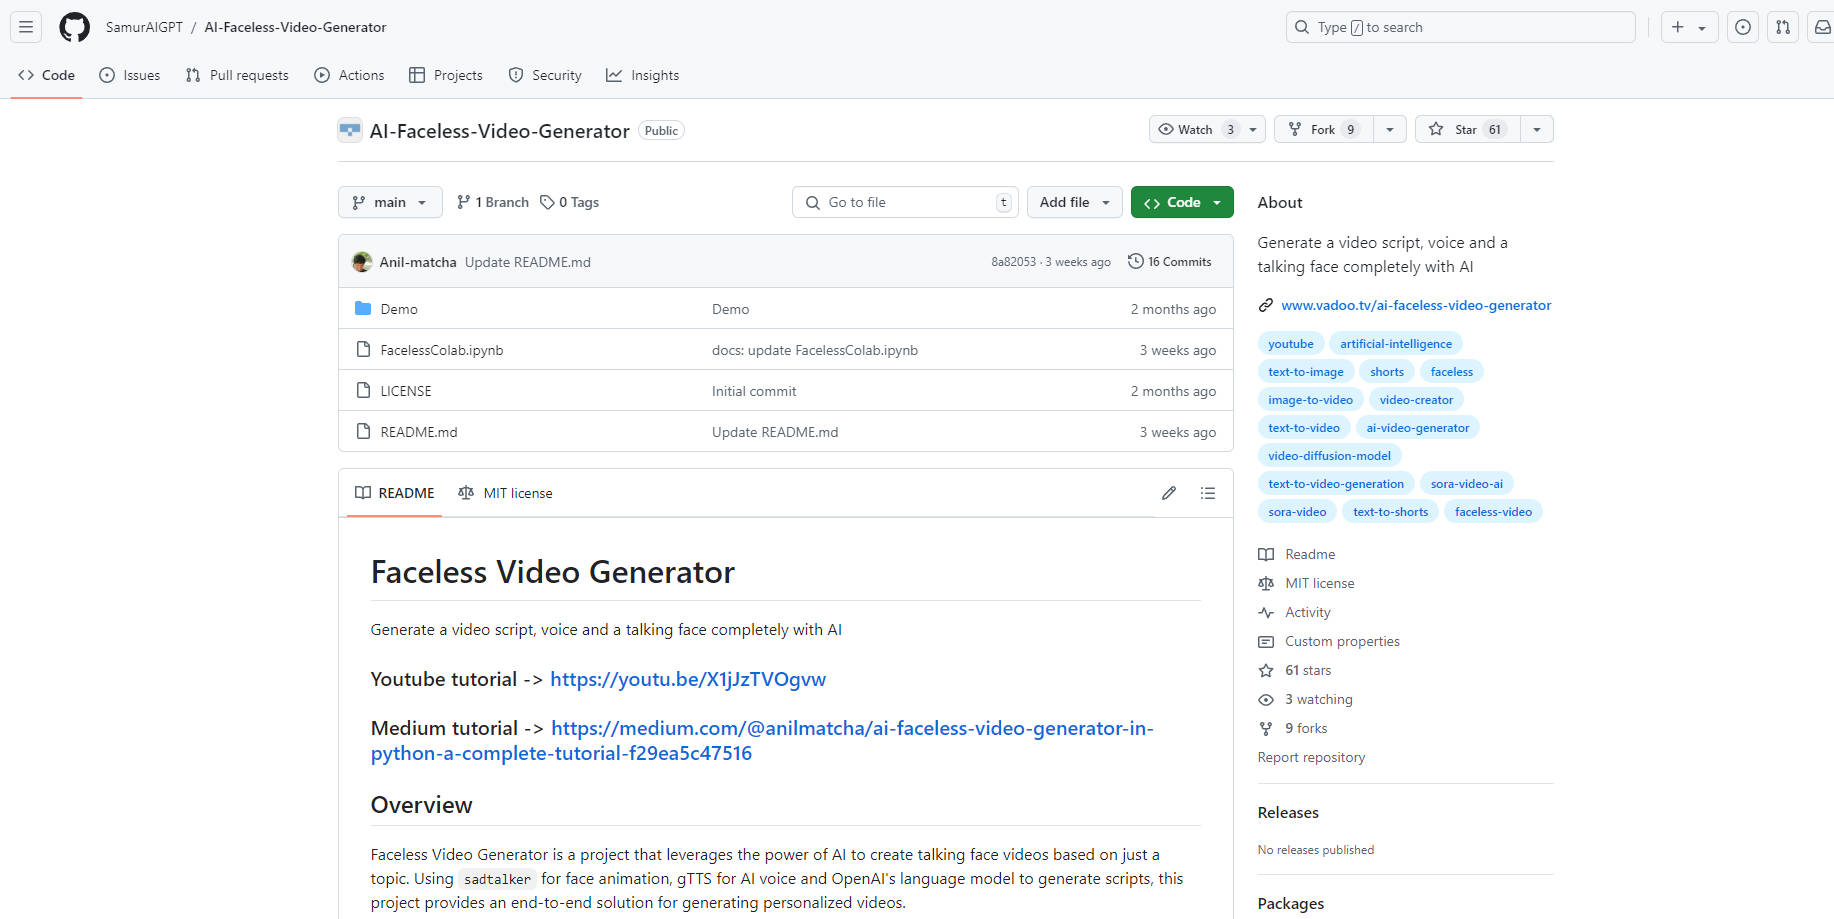Open the FacelessColab.ipynb file
The height and width of the screenshot is (919, 1834).
tap(441, 349)
